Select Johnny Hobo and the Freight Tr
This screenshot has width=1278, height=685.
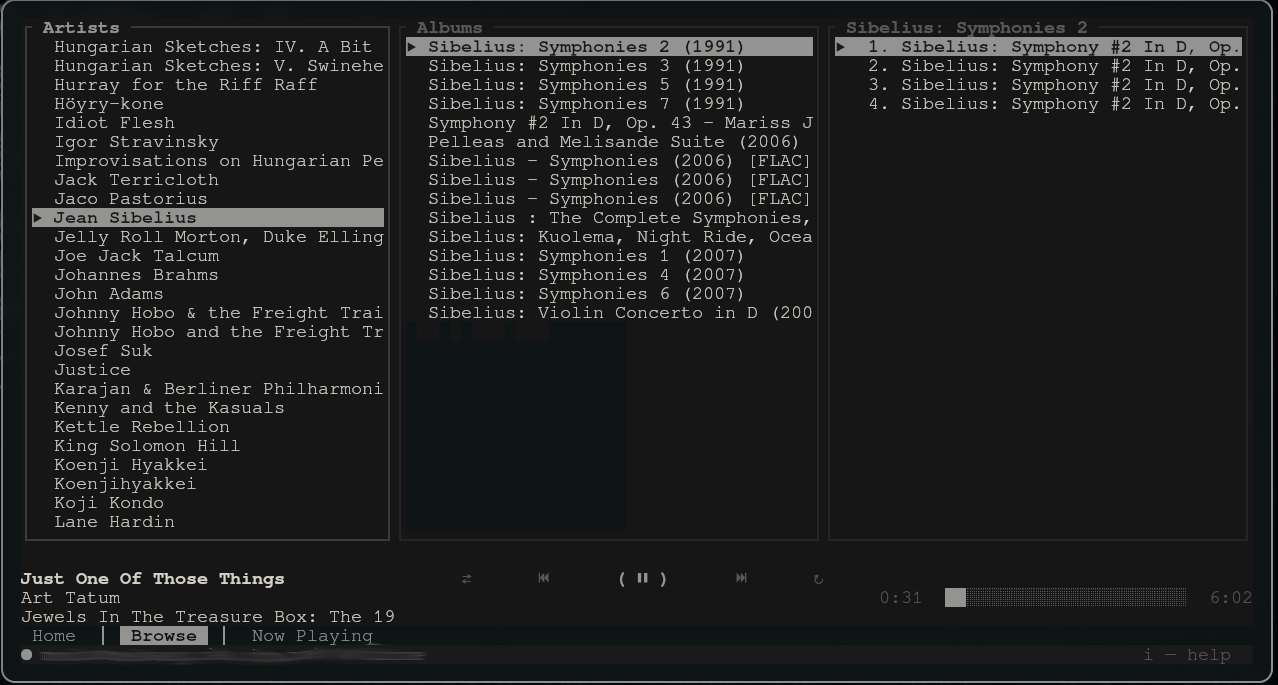pyautogui.click(x=219, y=332)
